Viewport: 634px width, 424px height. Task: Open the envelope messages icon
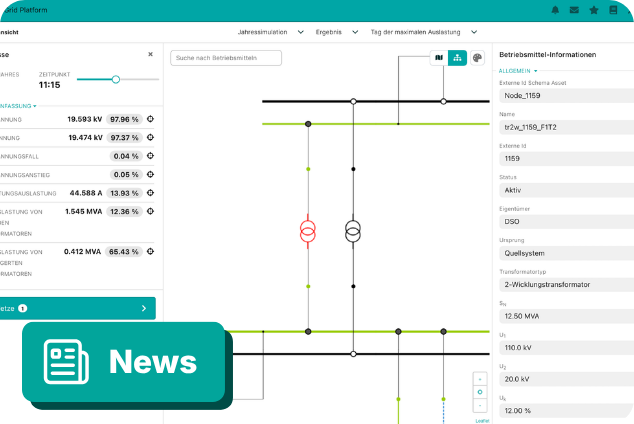pos(574,10)
